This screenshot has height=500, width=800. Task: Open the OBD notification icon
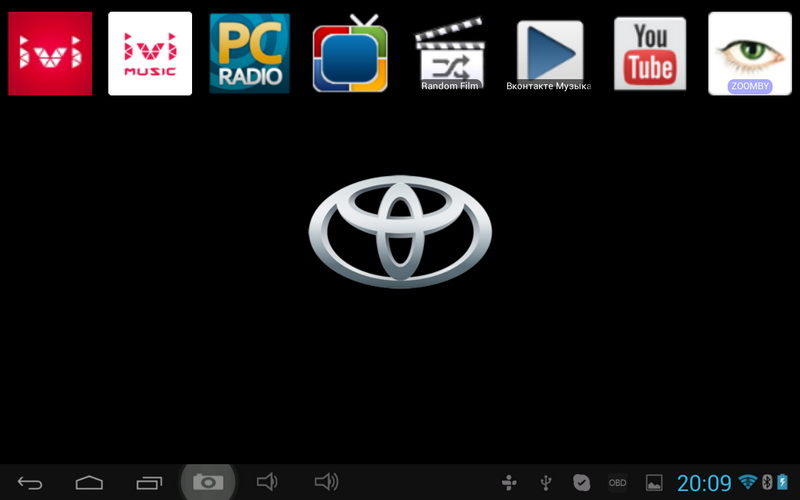[x=617, y=483]
